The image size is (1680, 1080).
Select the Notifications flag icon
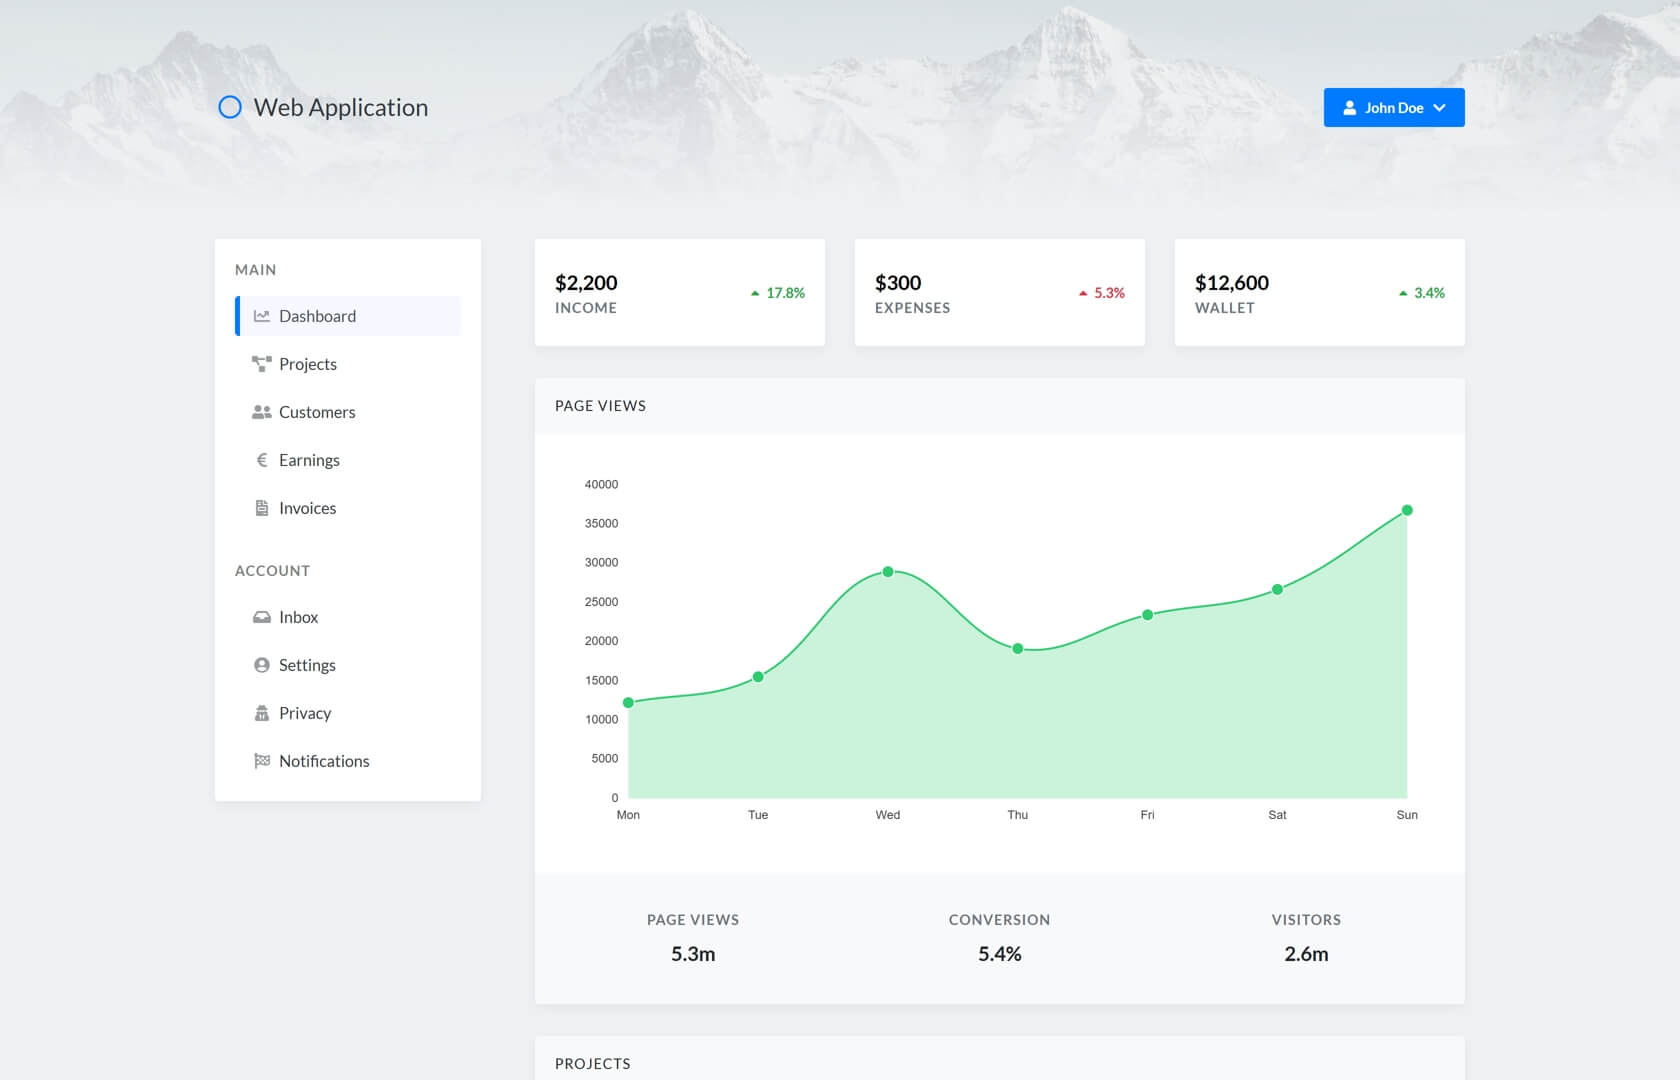coord(261,760)
